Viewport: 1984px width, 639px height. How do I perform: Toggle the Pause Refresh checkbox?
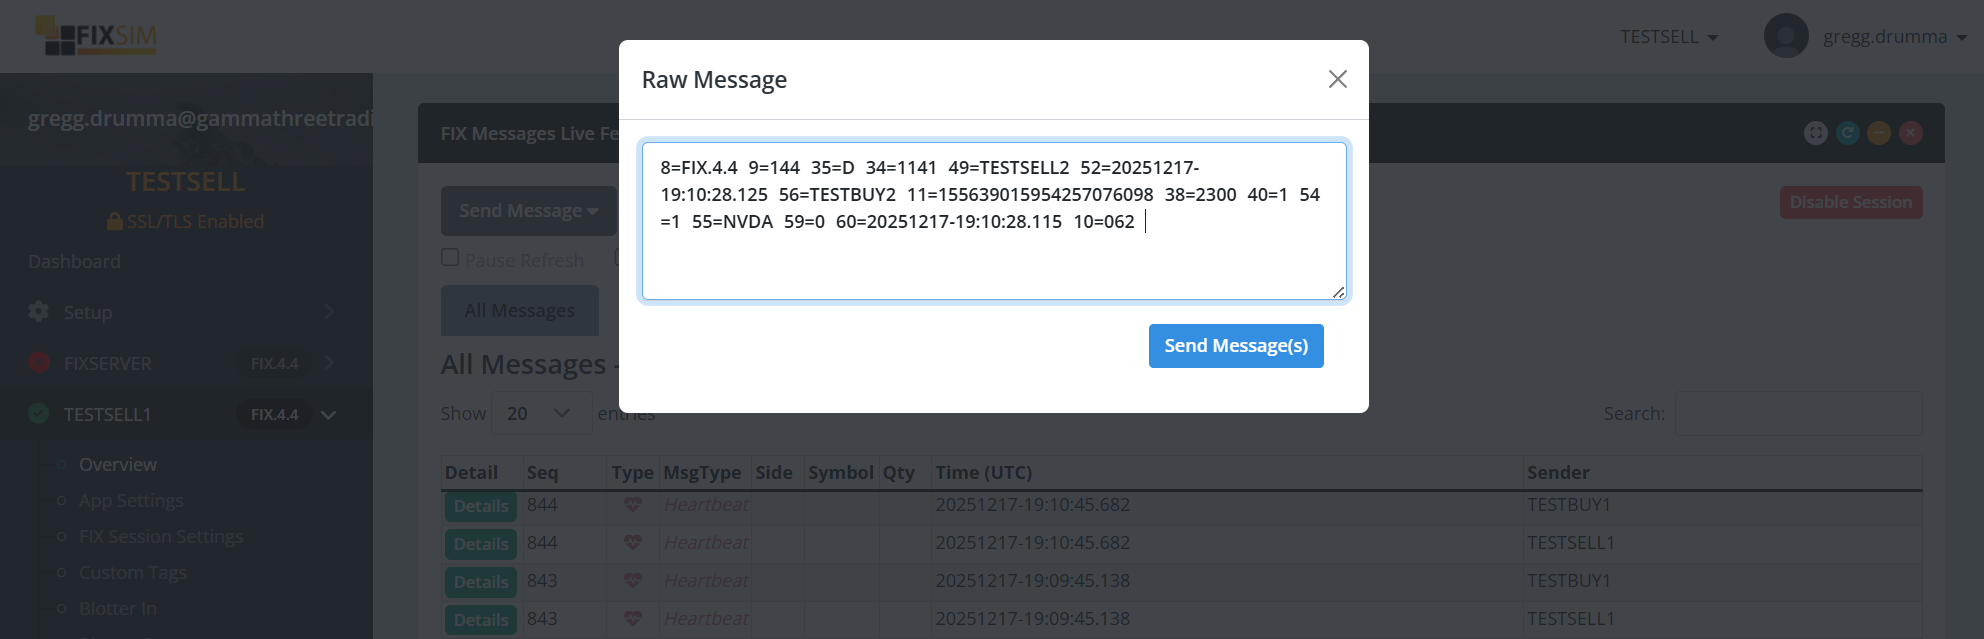[x=450, y=258]
